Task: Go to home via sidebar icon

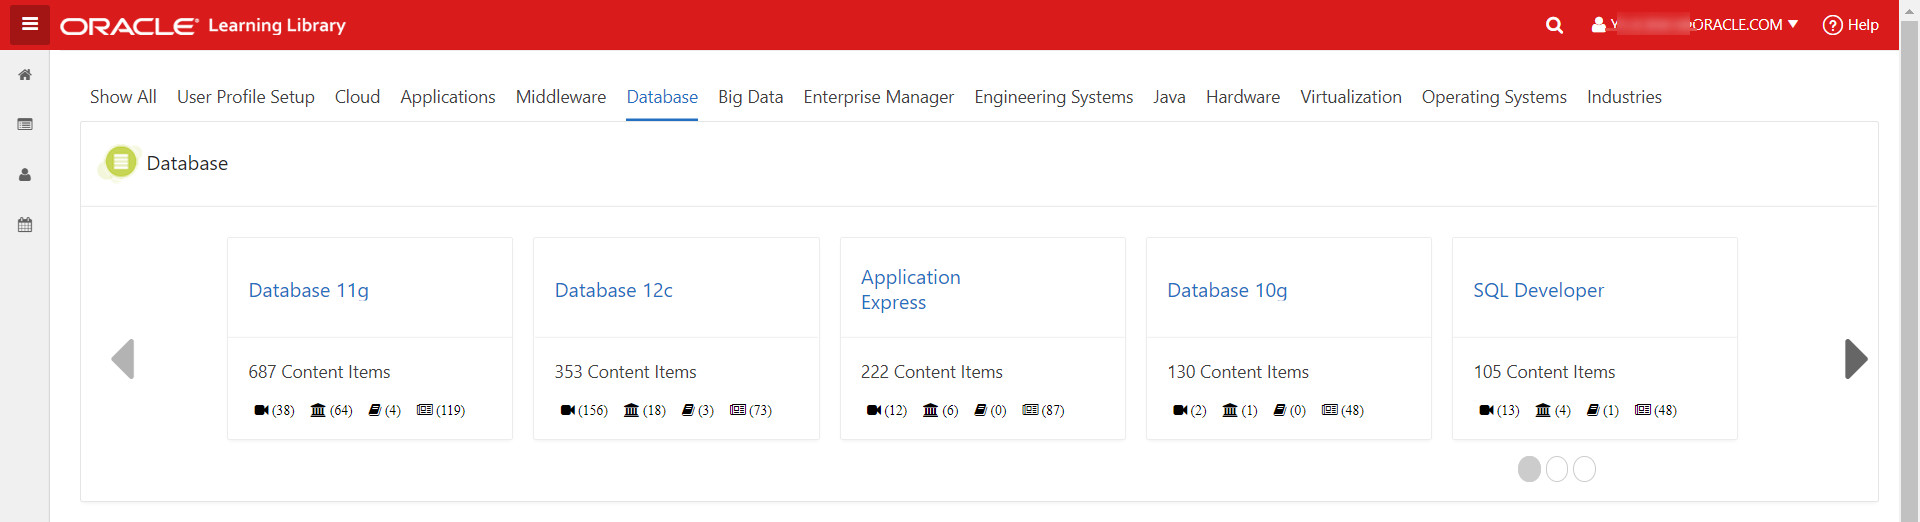Action: pyautogui.click(x=25, y=75)
